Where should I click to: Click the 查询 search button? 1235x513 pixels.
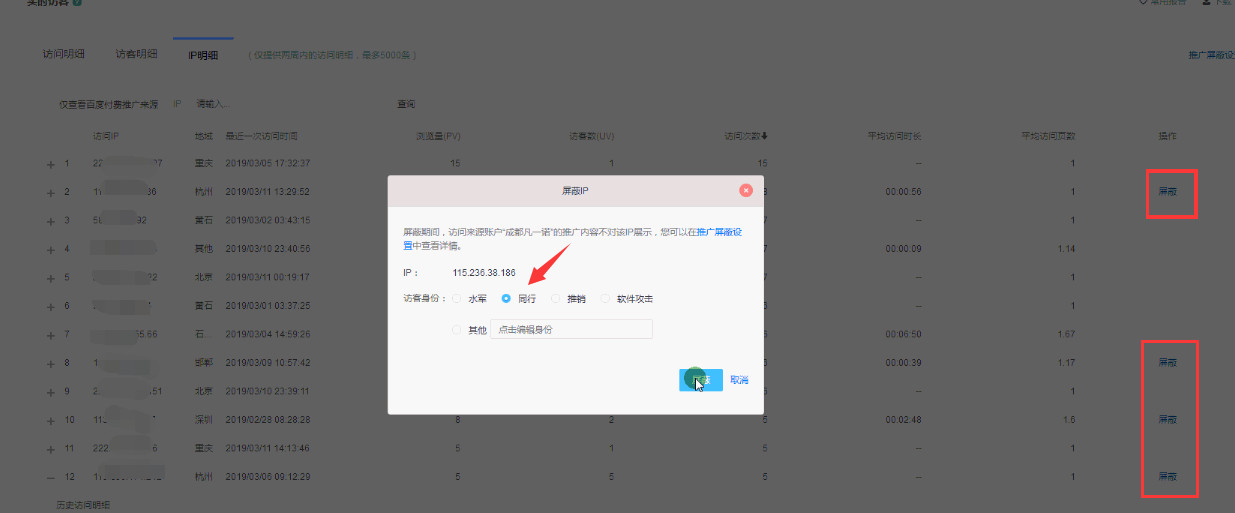coord(406,104)
